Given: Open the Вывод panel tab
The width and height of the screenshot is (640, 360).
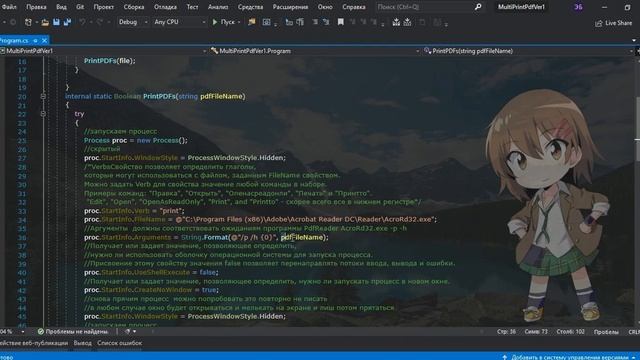Looking at the screenshot, I should pos(82,343).
